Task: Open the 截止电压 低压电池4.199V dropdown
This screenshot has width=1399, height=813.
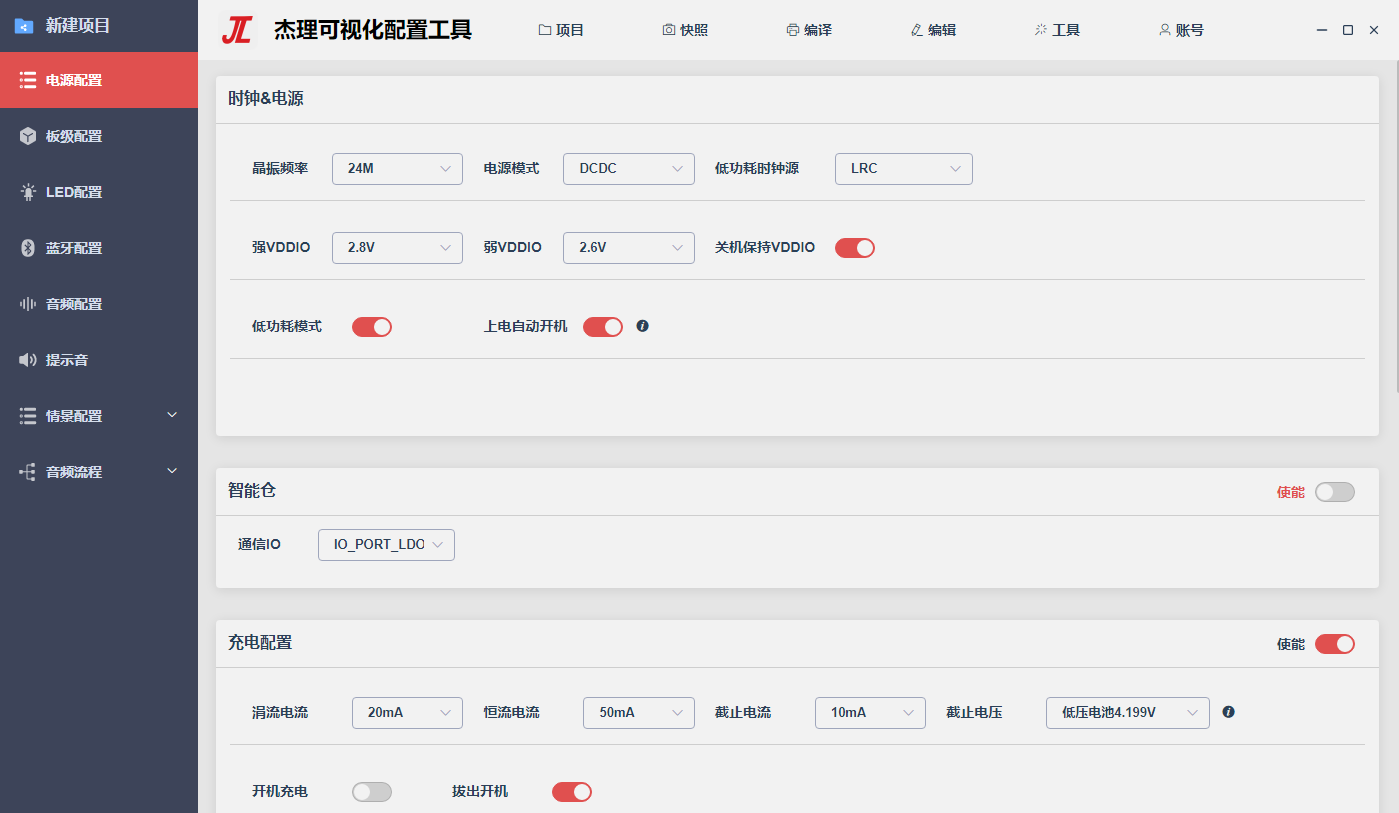Action: pos(1128,713)
